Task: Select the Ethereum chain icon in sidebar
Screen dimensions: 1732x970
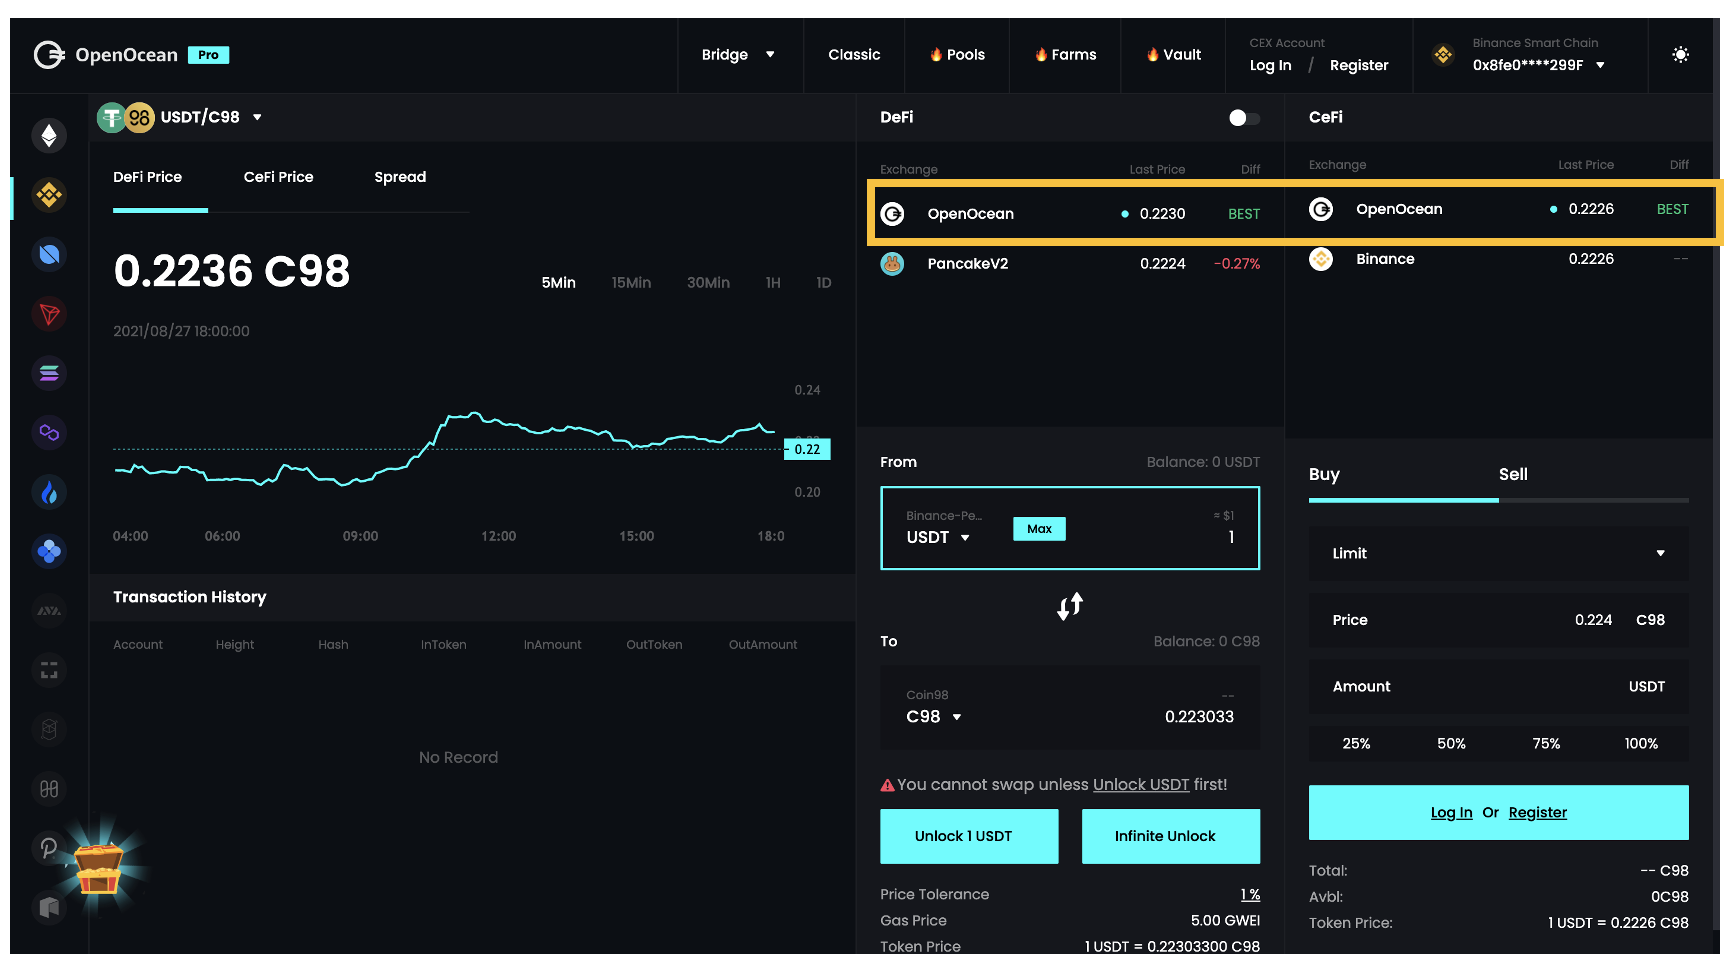Action: [x=49, y=136]
